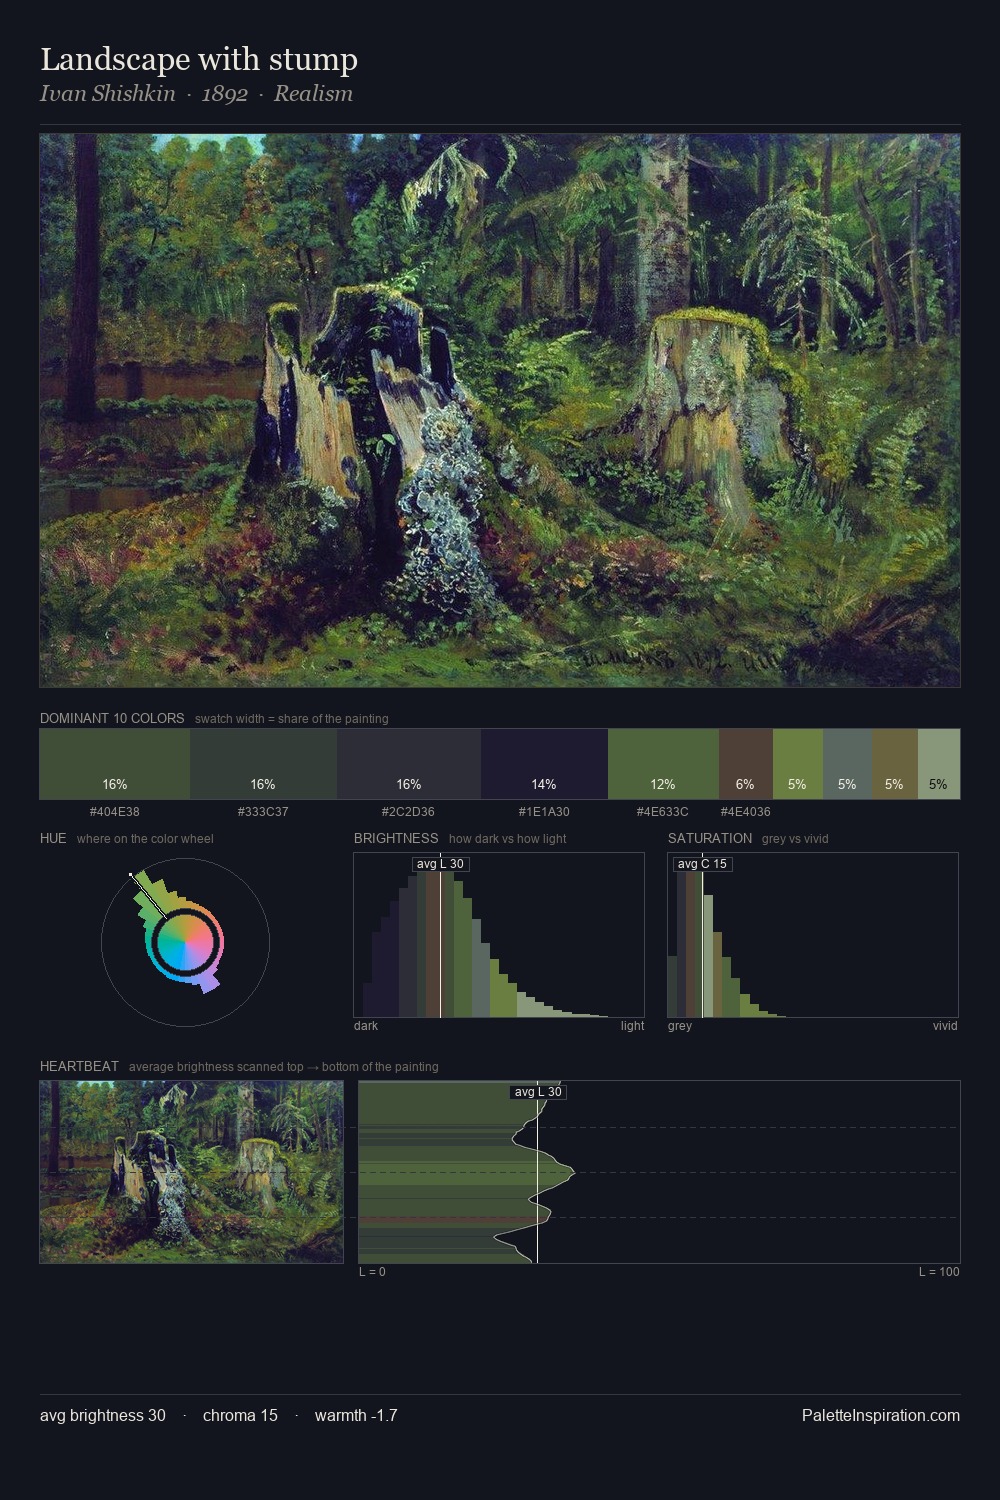This screenshot has width=1000, height=1500.
Task: Click the 'Realism' style label
Action: click(x=313, y=94)
